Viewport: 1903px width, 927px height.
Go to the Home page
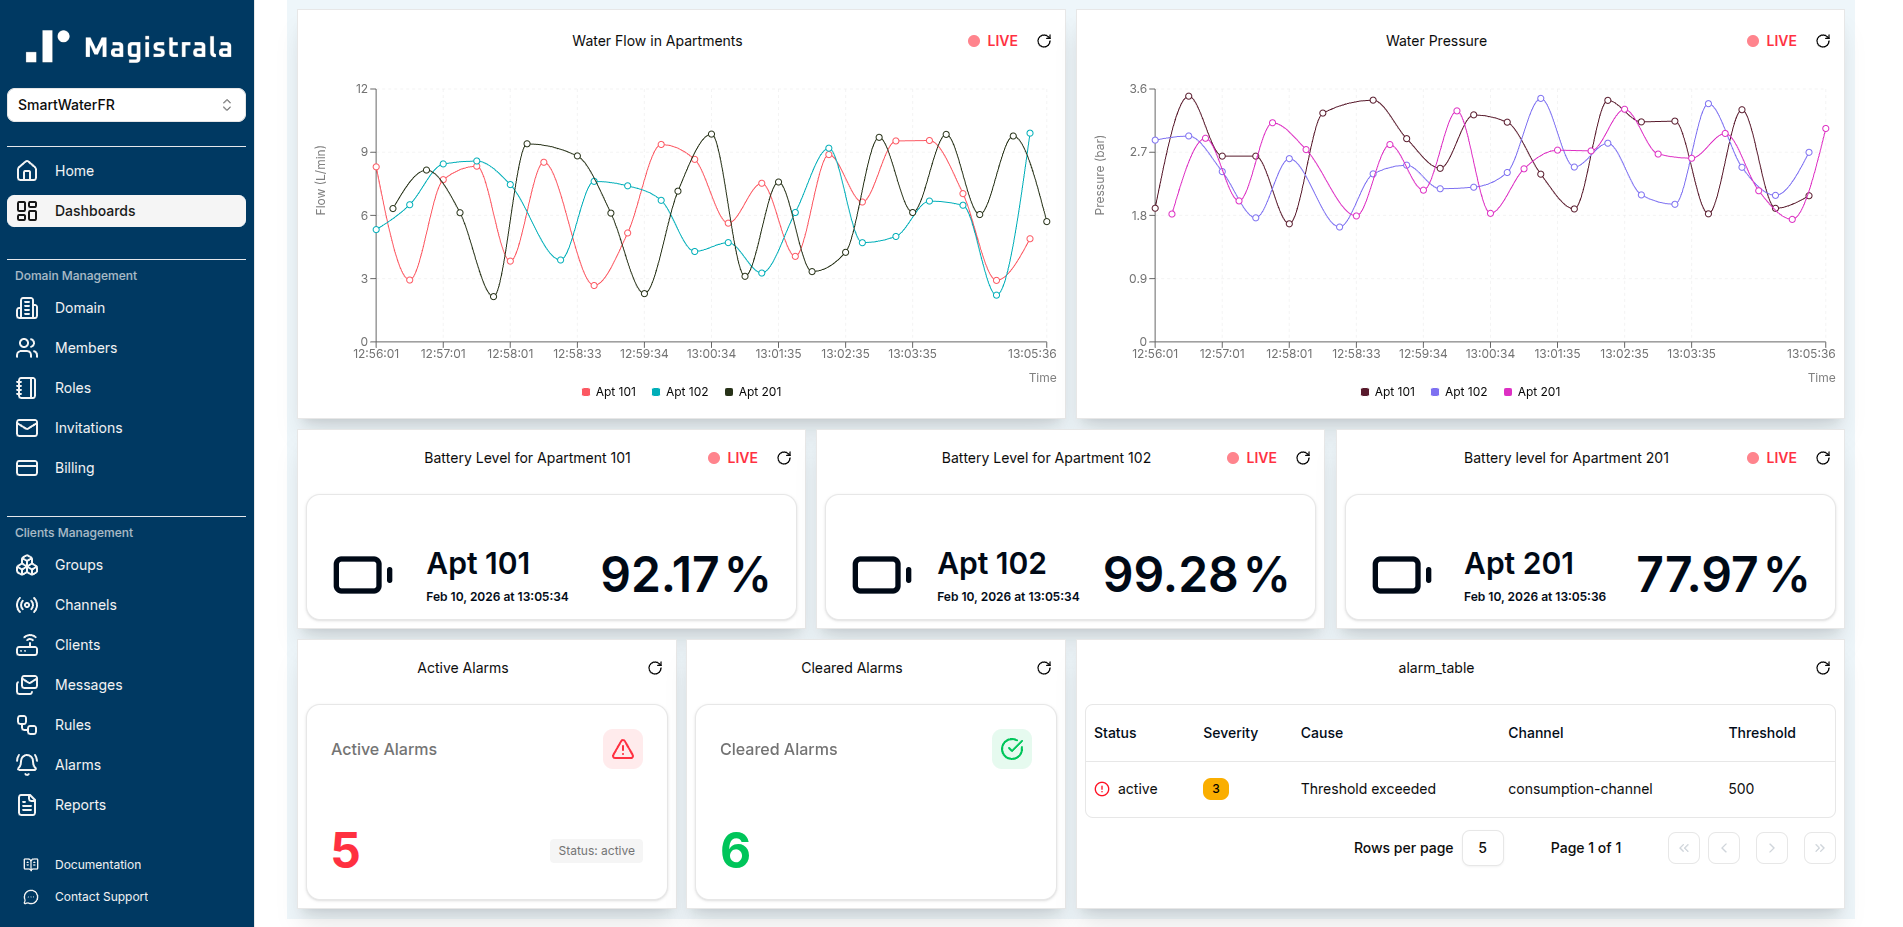click(x=74, y=170)
